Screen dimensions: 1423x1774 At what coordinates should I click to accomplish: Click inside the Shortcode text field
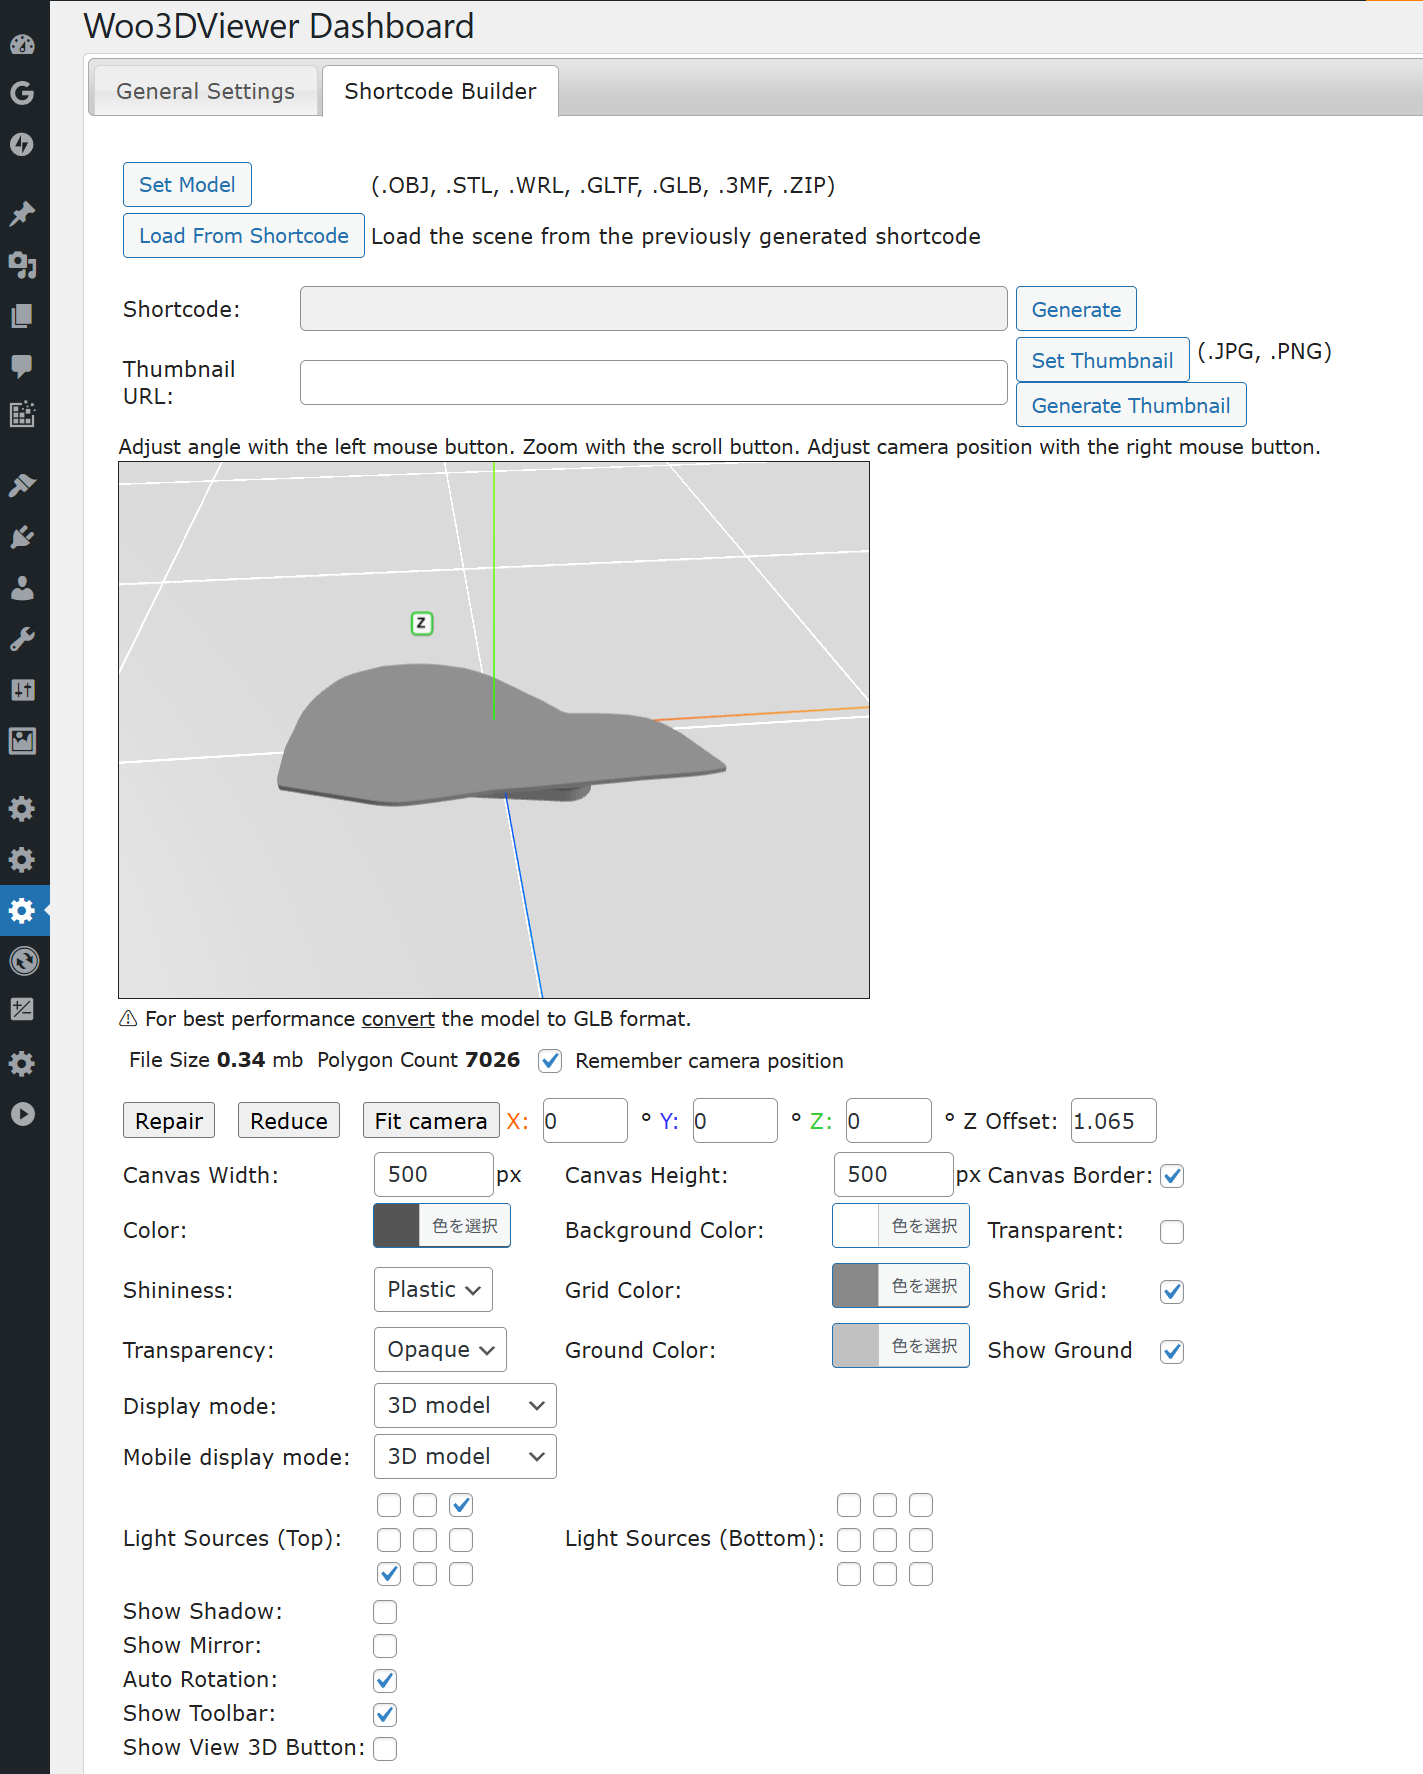[654, 309]
